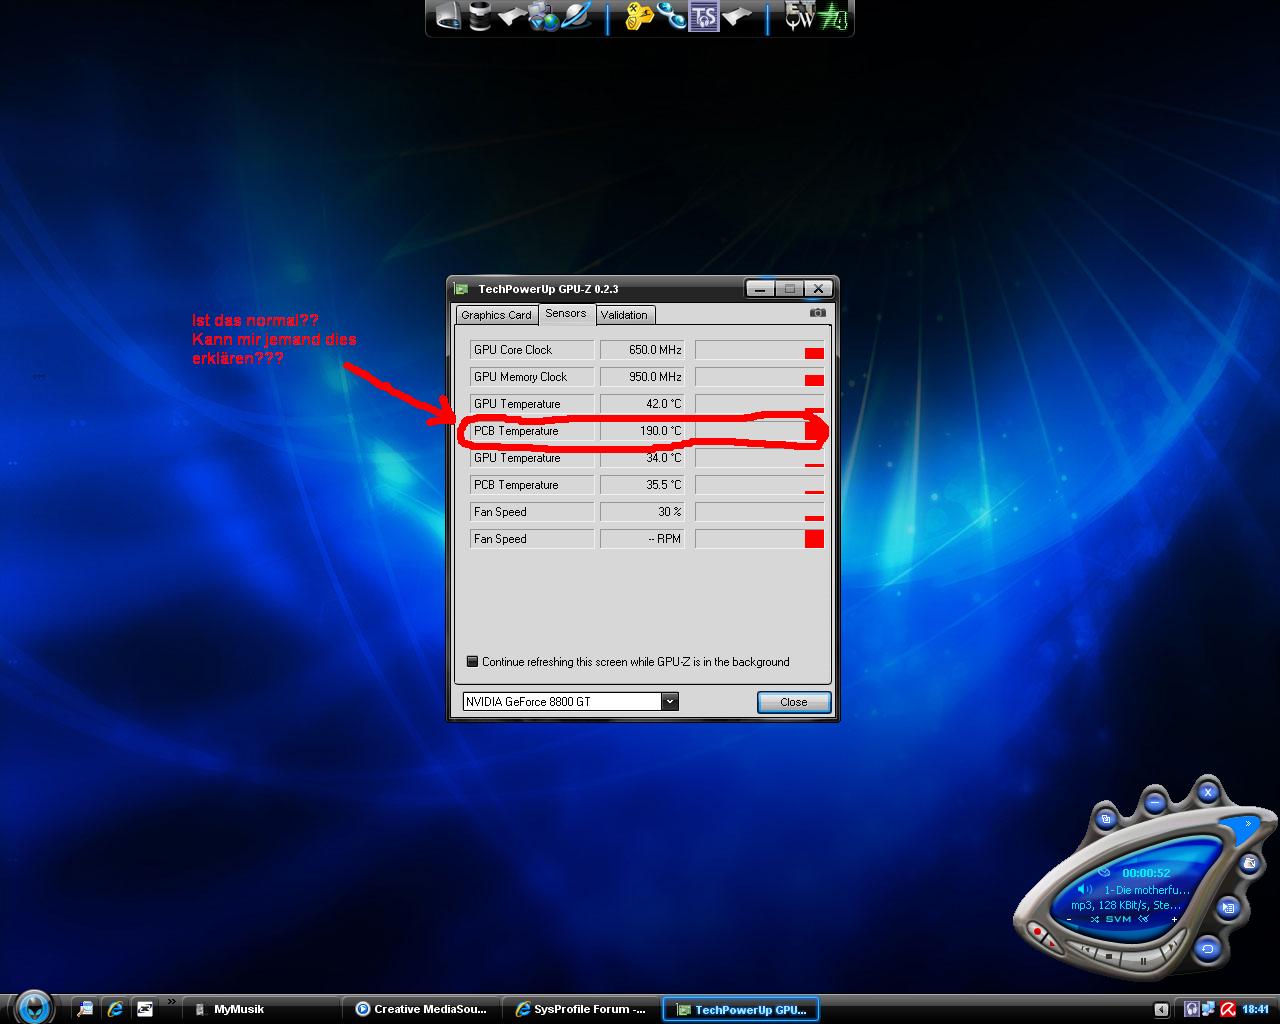Click GPU-Z screenshot camera icon
Image resolution: width=1280 pixels, height=1024 pixels.
click(x=817, y=313)
